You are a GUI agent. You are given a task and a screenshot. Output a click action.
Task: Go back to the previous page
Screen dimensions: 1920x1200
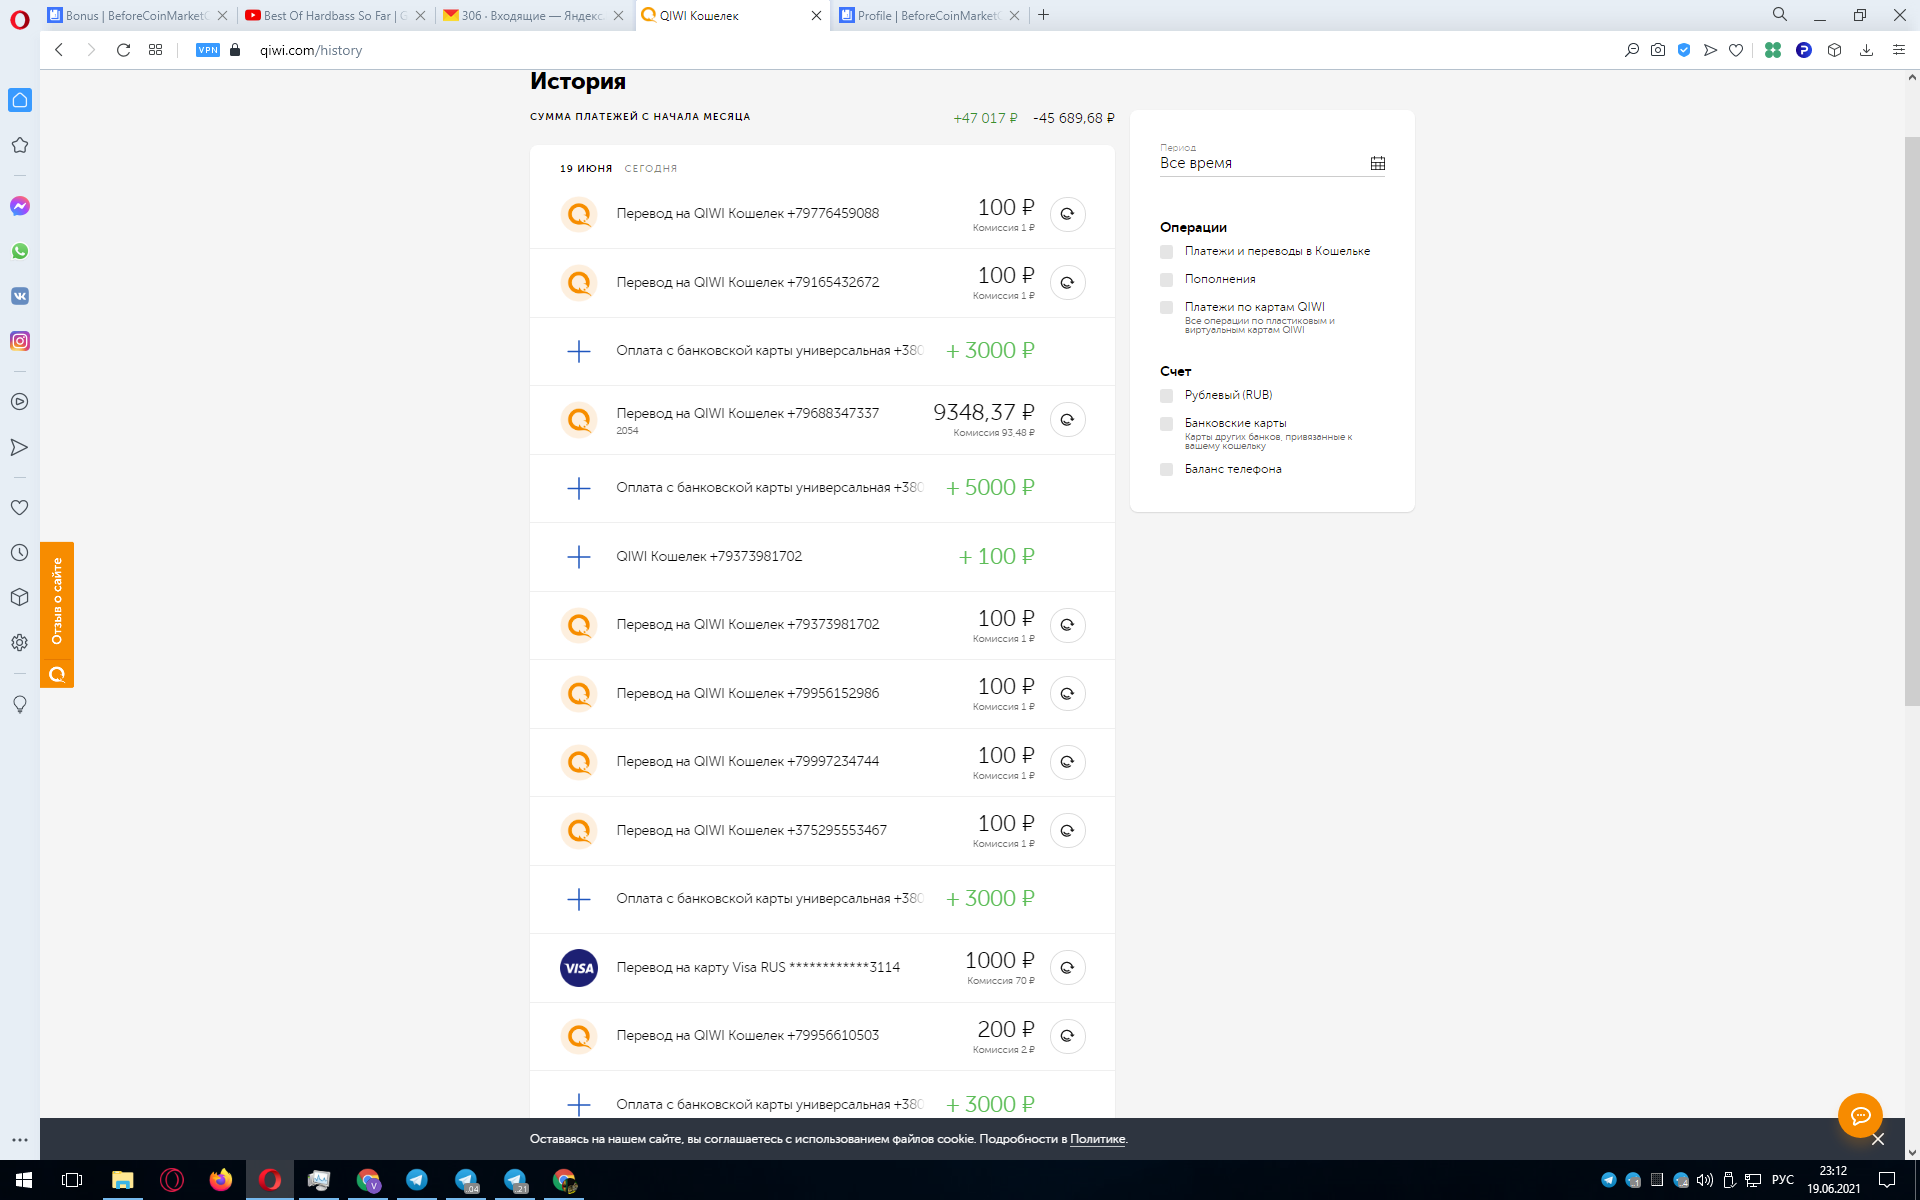point(59,50)
